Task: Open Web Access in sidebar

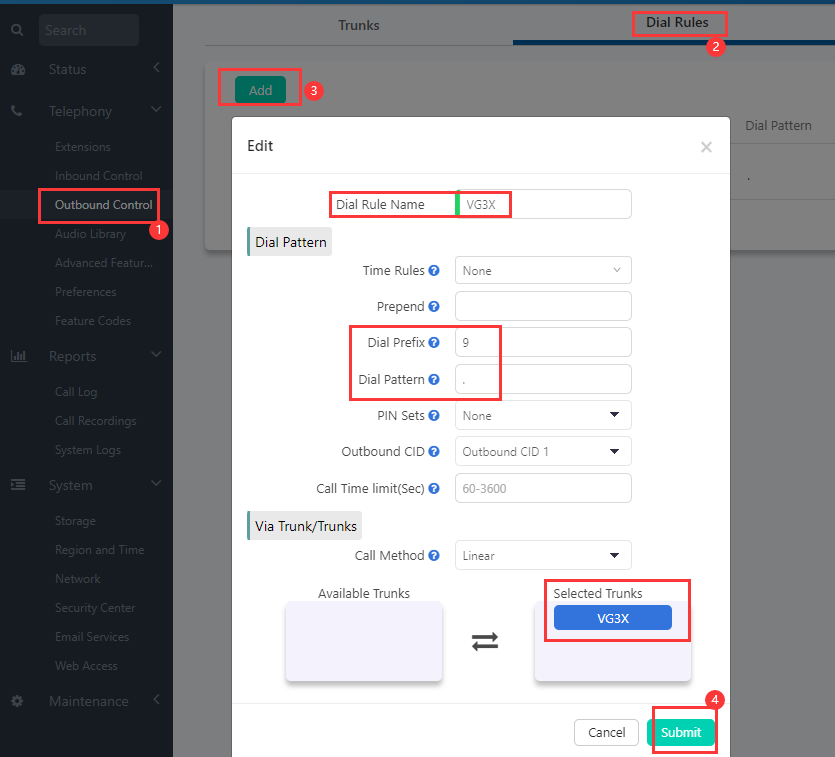Action: 86,666
